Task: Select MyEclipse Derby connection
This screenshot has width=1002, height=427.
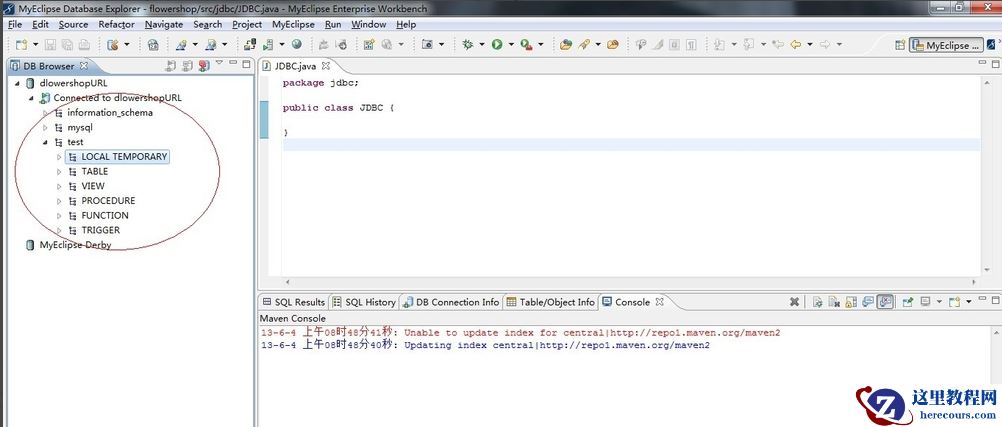Action: (74, 245)
